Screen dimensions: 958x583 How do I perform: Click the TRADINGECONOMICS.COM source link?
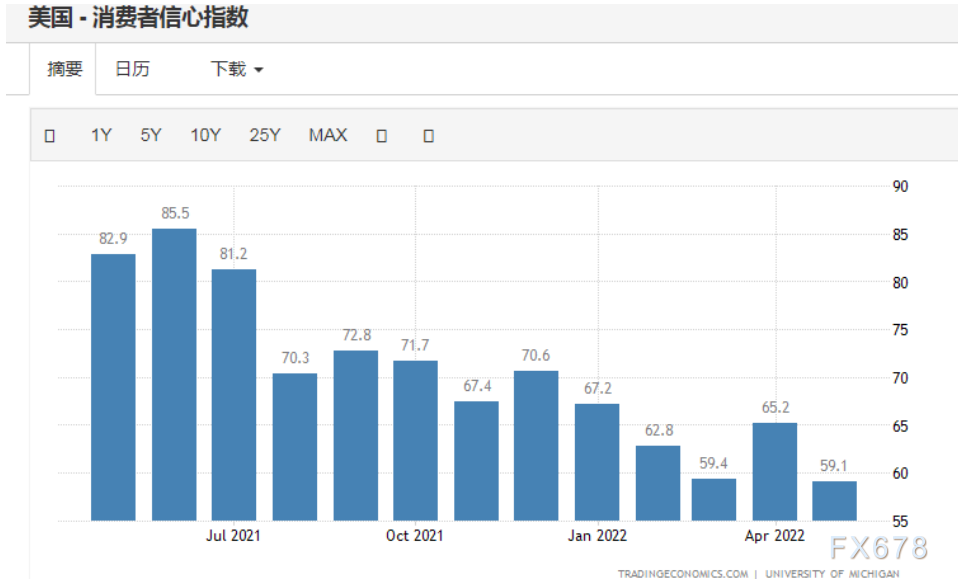point(682,574)
